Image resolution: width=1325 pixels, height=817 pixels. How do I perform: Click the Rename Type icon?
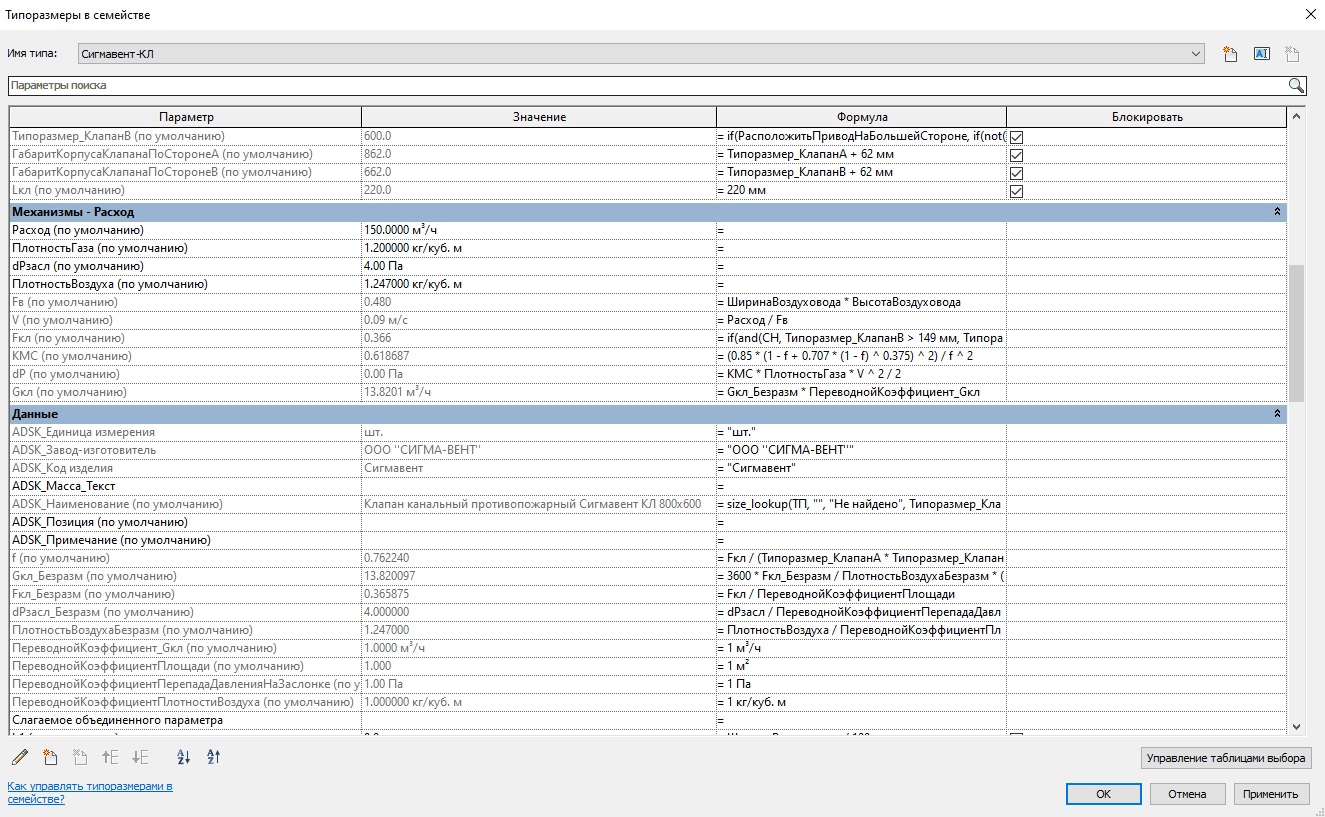(x=1261, y=54)
